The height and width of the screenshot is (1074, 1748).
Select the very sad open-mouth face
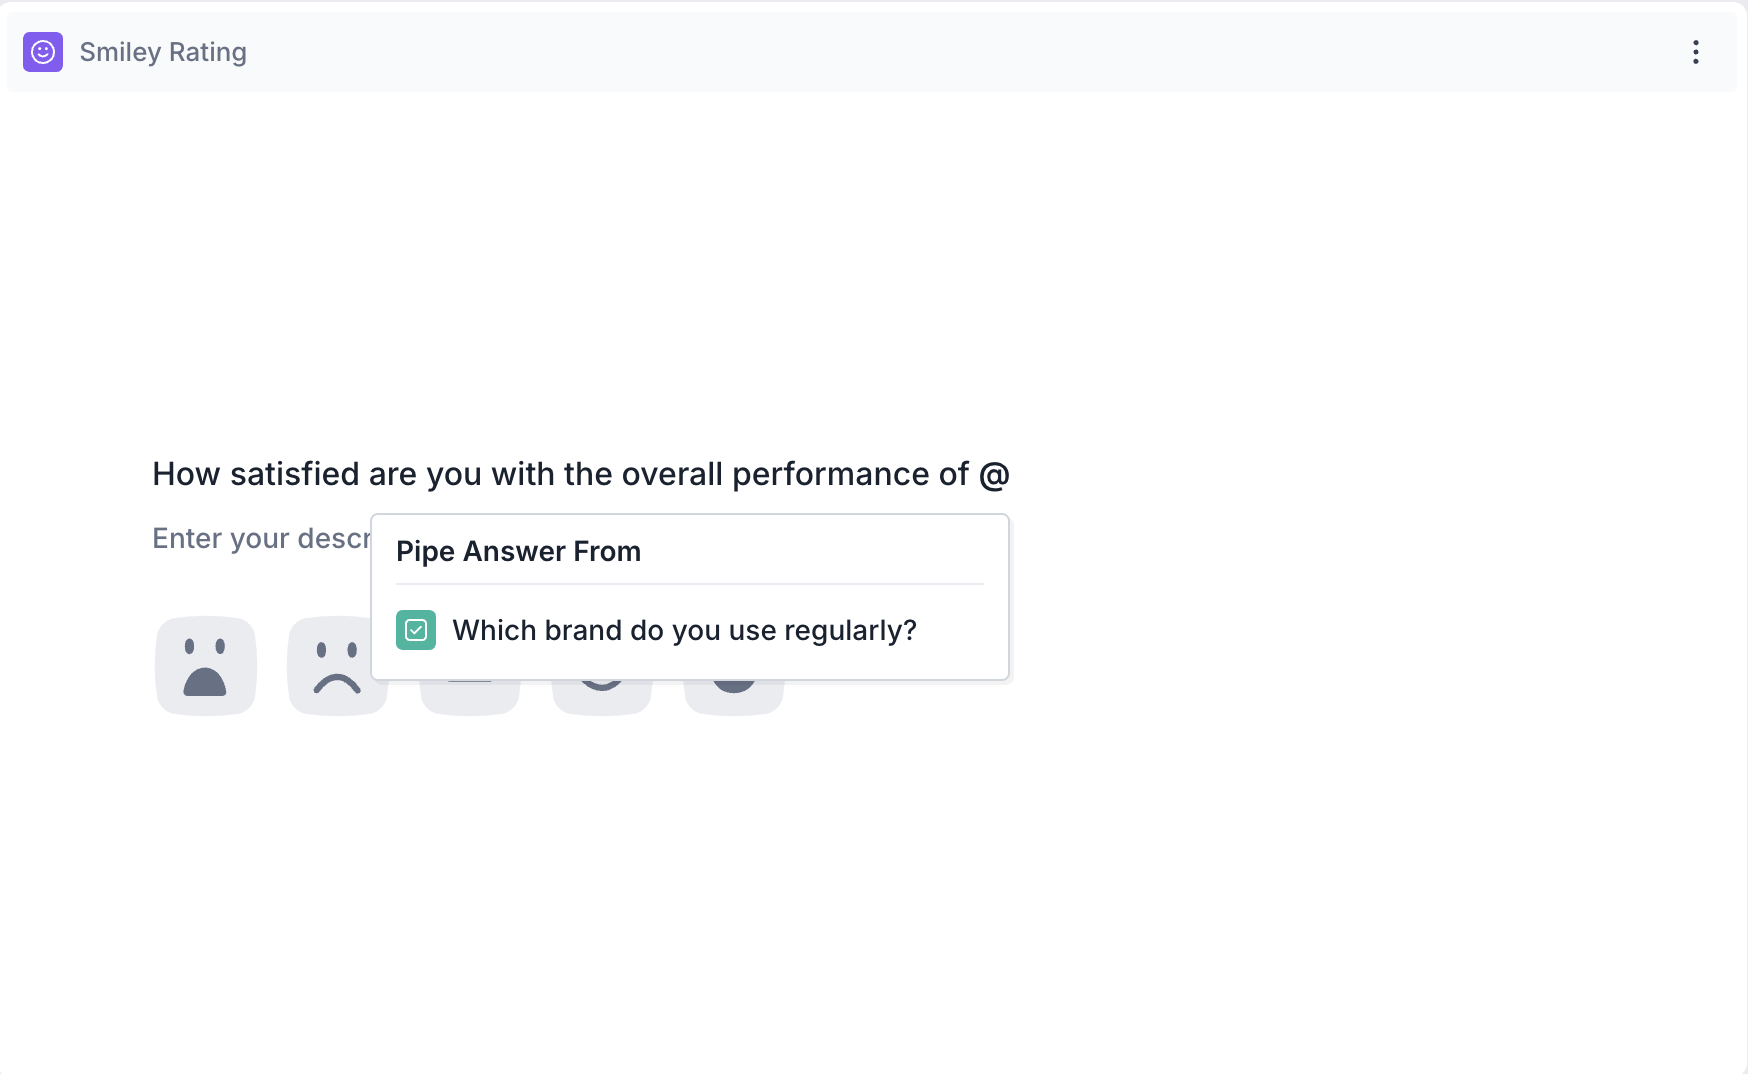[206, 666]
